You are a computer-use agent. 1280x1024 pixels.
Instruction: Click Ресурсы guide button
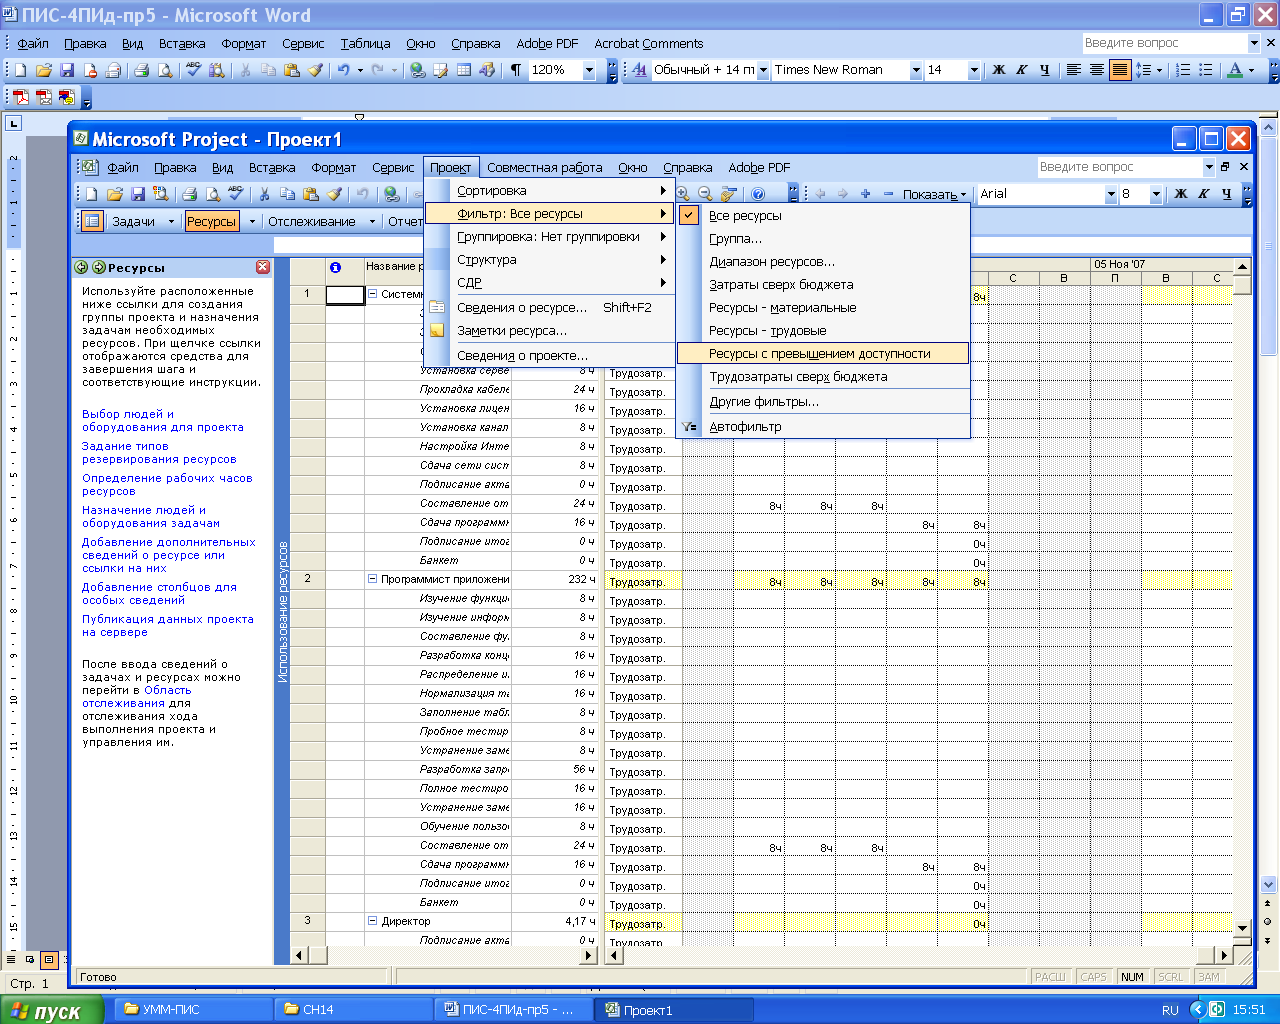212,222
